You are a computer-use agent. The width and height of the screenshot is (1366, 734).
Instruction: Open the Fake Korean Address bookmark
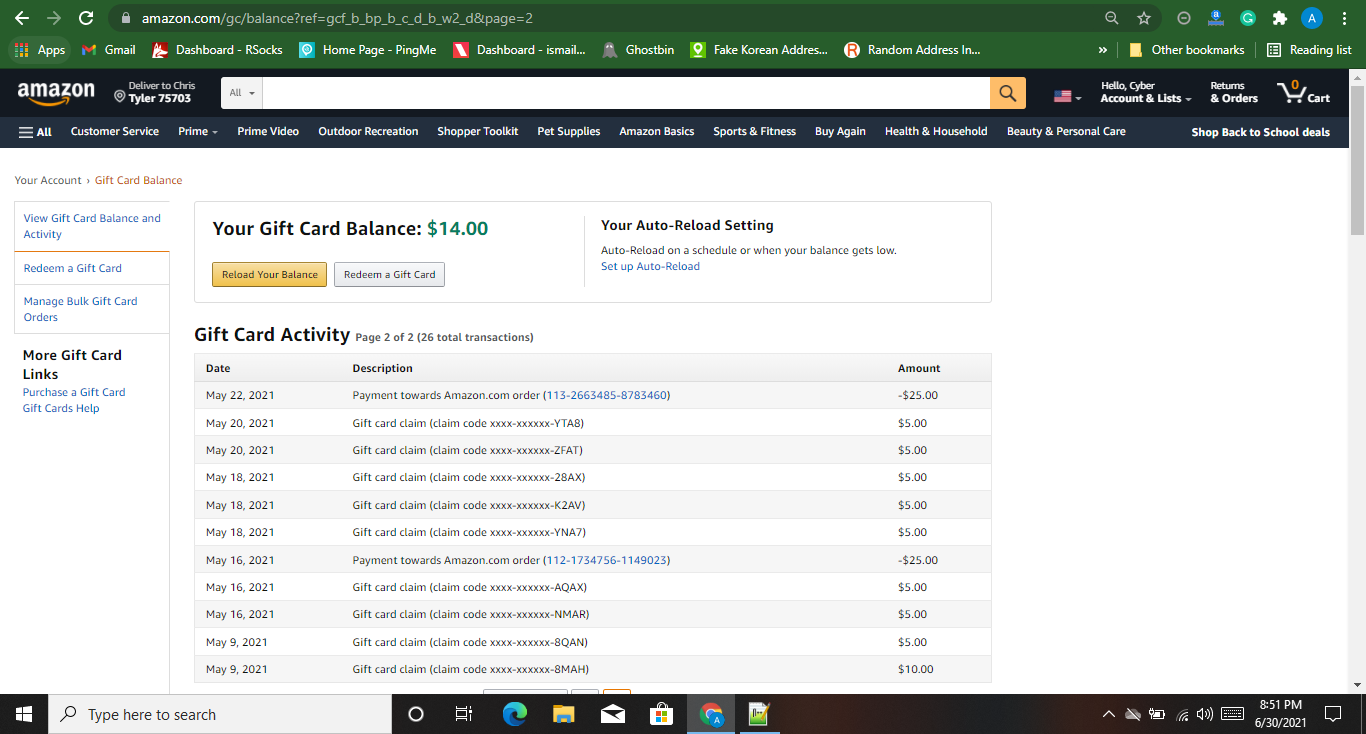[759, 50]
